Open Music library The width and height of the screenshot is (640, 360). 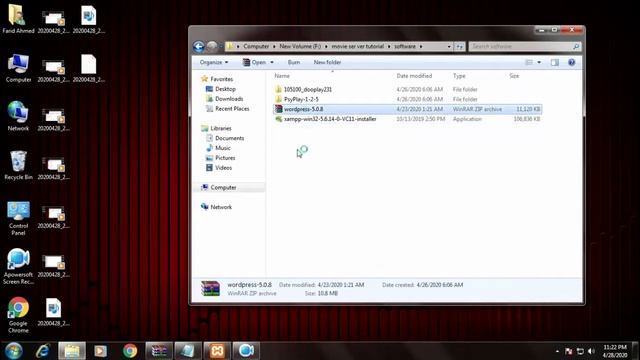(223, 148)
